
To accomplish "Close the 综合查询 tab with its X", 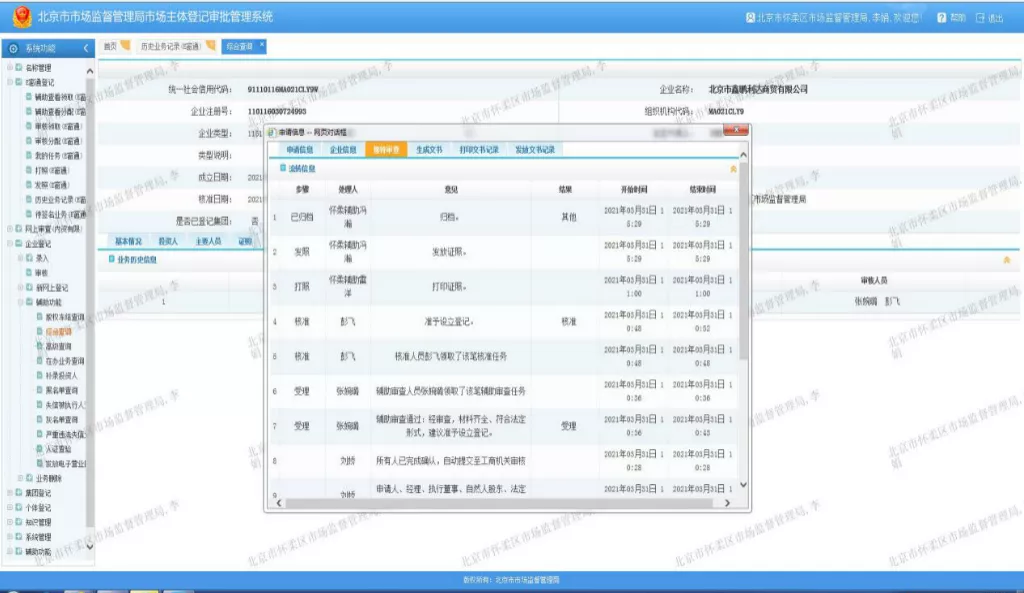I will tap(262, 45).
